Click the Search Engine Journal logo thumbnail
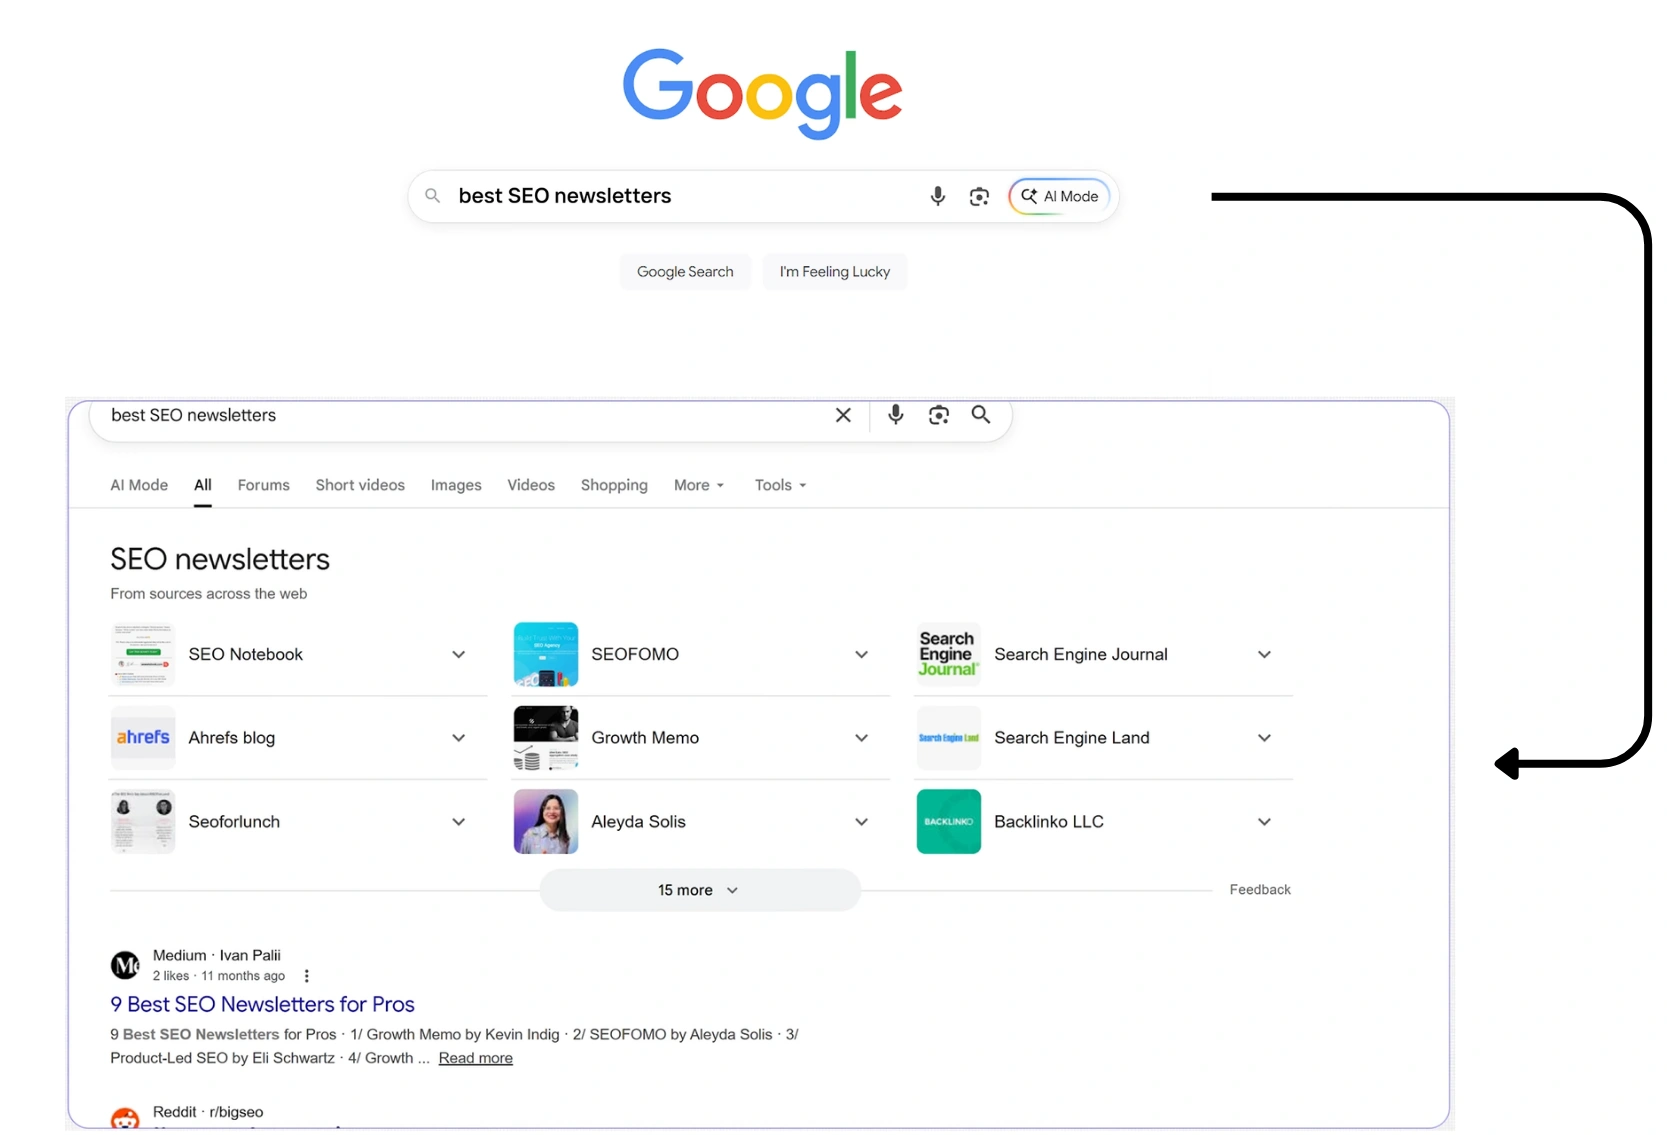This screenshot has height=1135, width=1667. (x=949, y=655)
